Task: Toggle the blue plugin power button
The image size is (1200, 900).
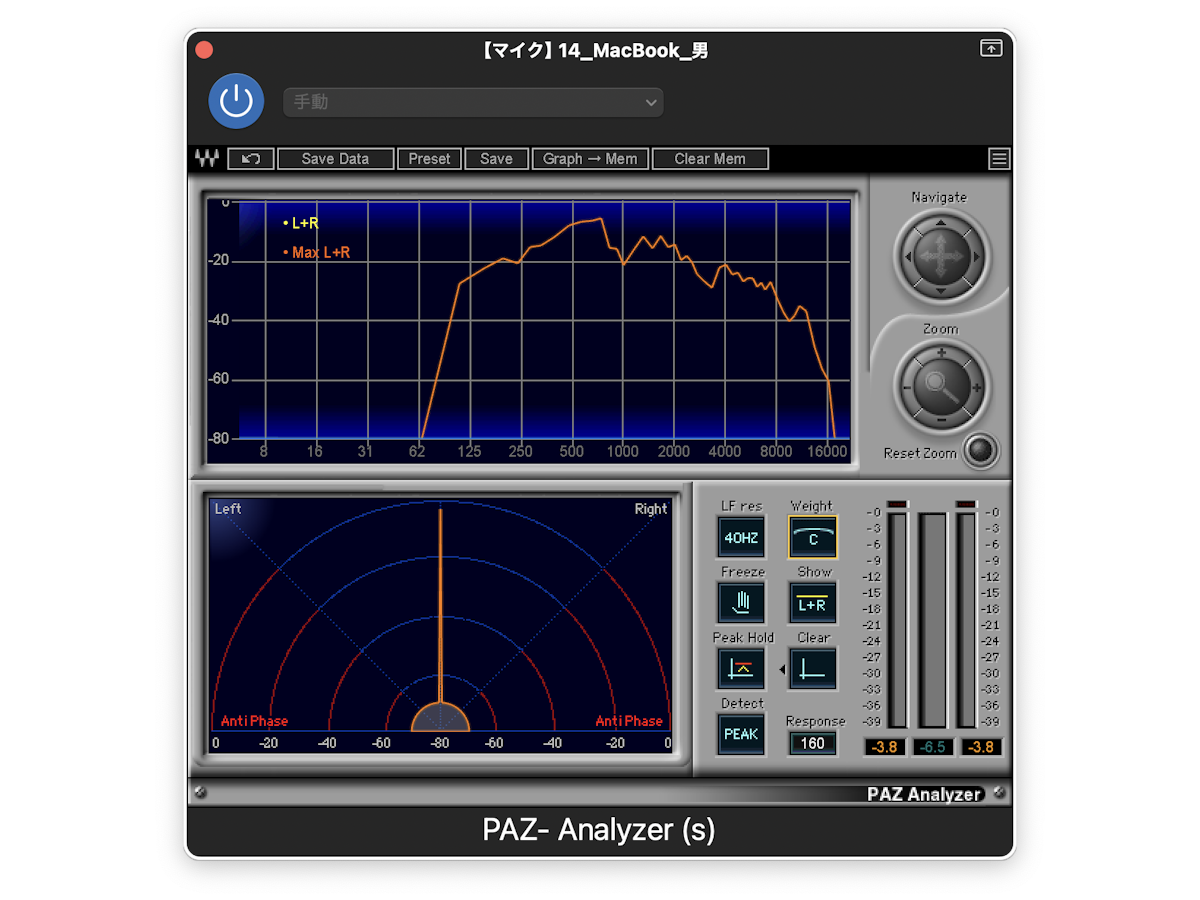Action: click(x=236, y=101)
